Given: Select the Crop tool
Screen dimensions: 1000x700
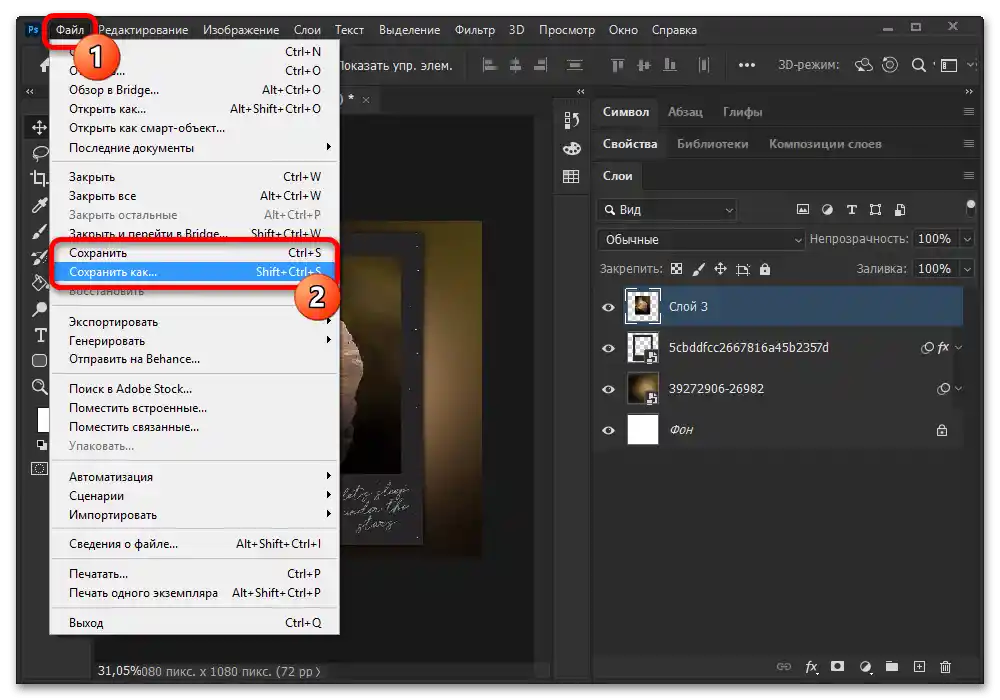Looking at the screenshot, I should pos(40,179).
